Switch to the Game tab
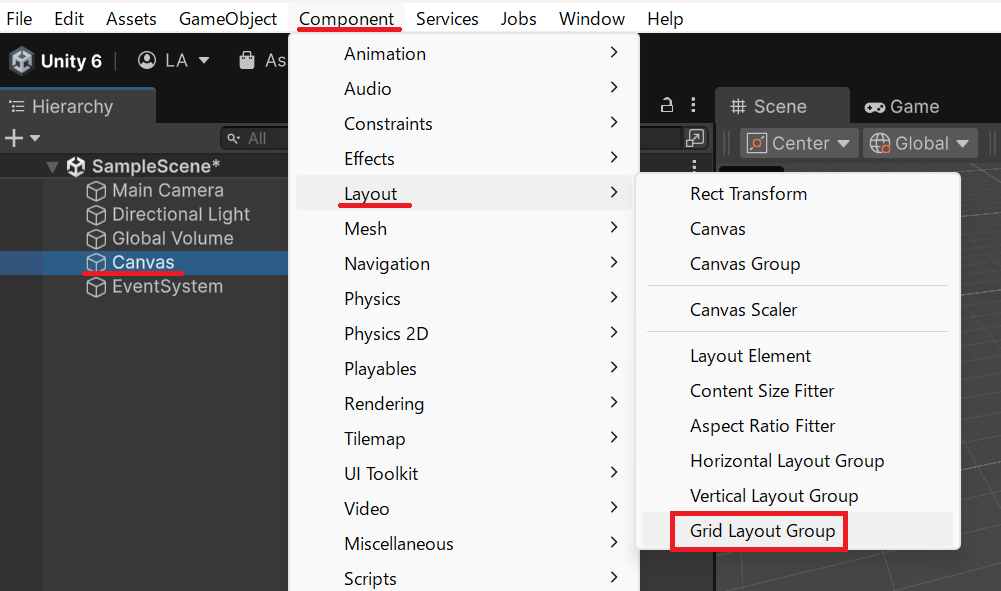 902,107
